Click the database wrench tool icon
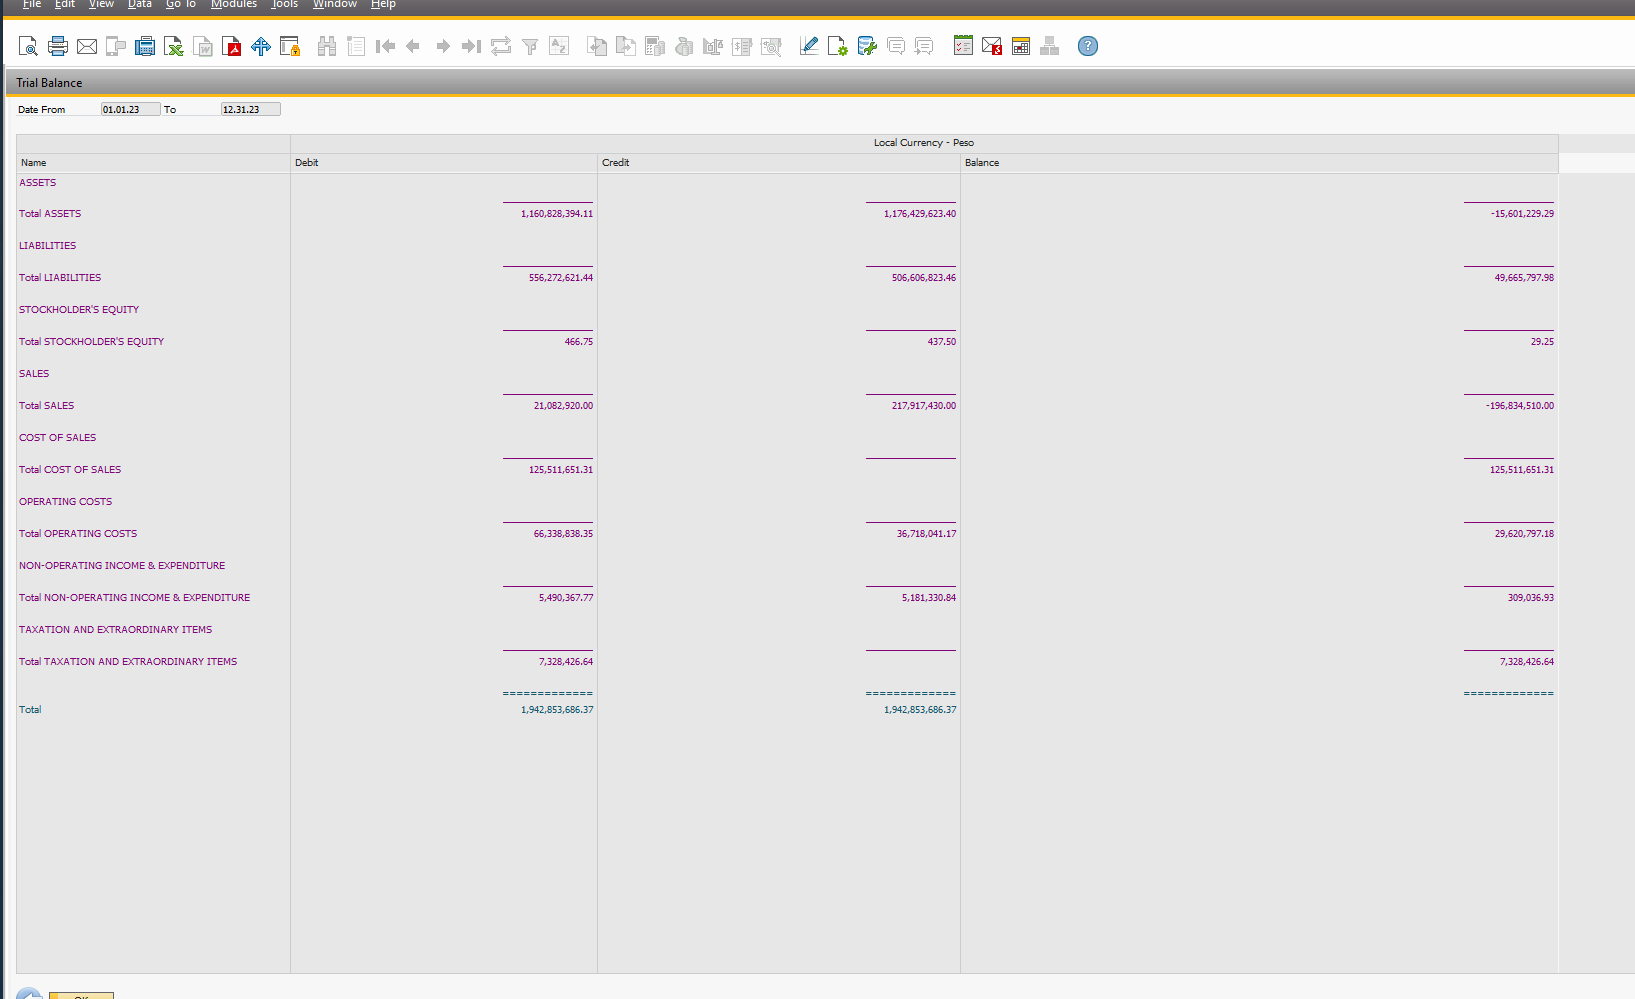This screenshot has height=999, width=1635. (x=867, y=46)
